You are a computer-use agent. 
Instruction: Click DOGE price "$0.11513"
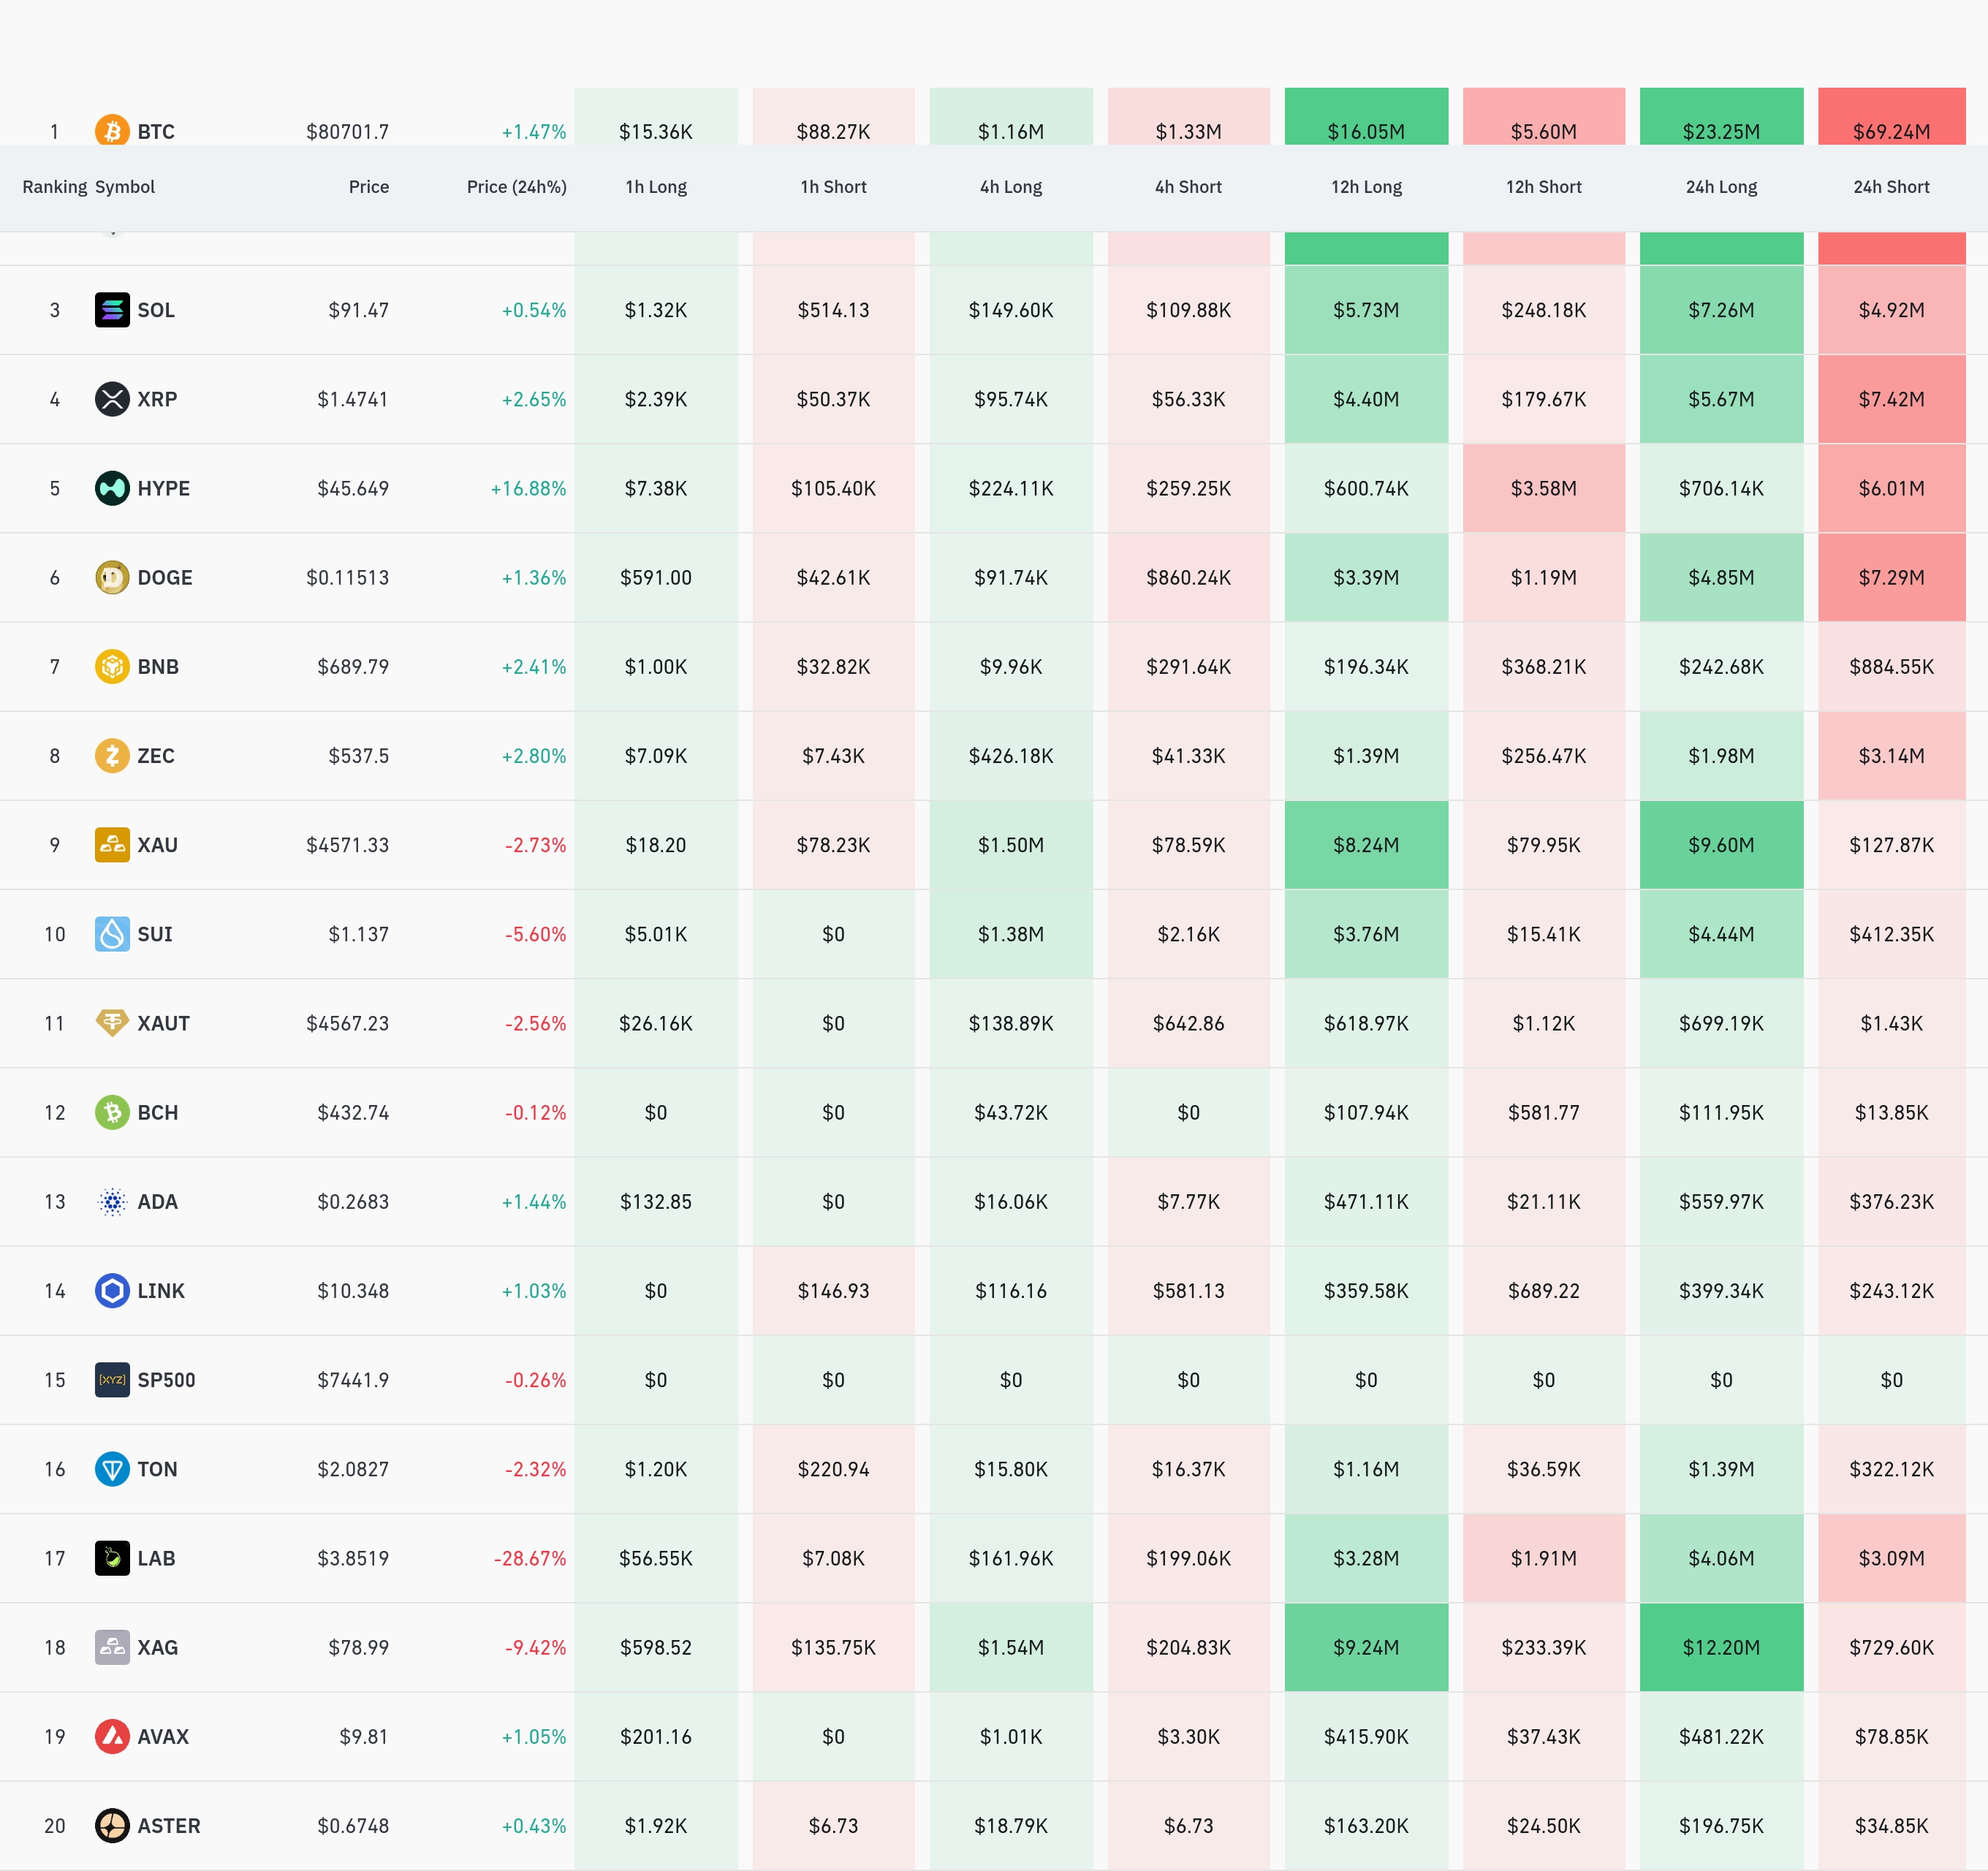(348, 577)
